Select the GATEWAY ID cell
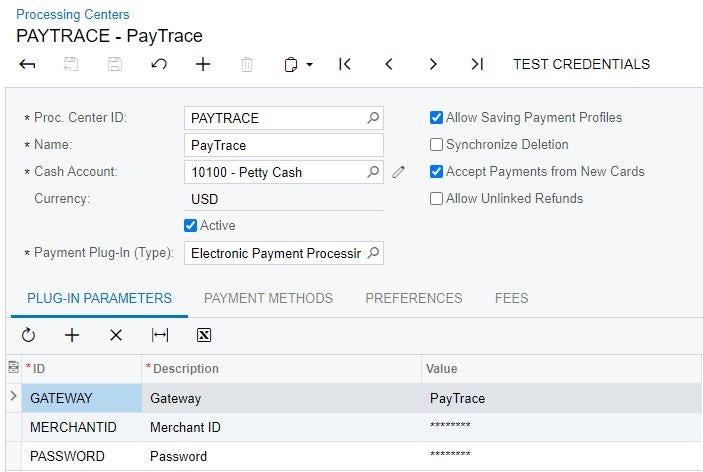The image size is (703, 472). click(82, 398)
